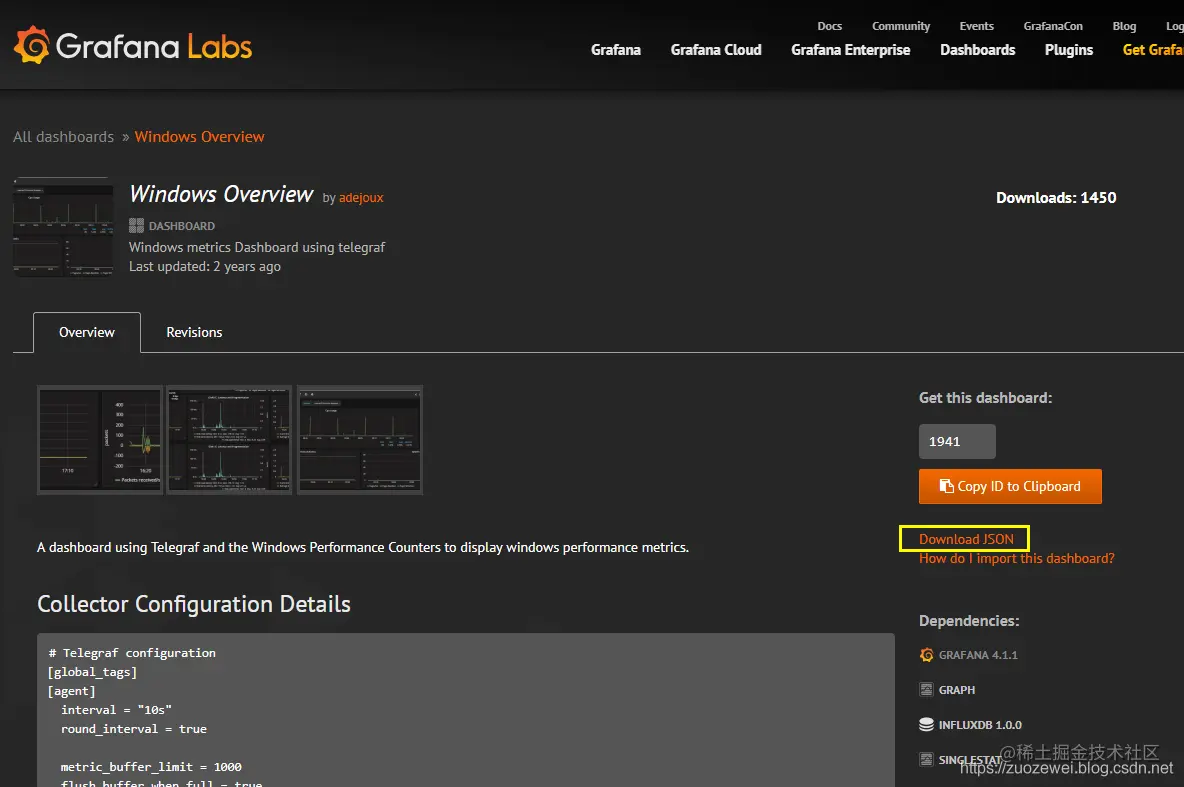Click the [agent] config line
This screenshot has width=1184, height=787.
[72, 691]
